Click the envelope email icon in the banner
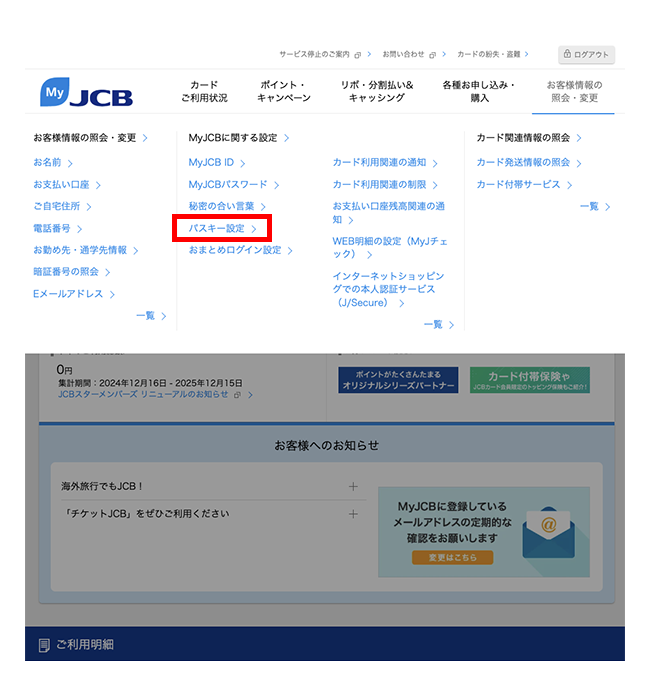This screenshot has width=650, height=700. (x=548, y=533)
